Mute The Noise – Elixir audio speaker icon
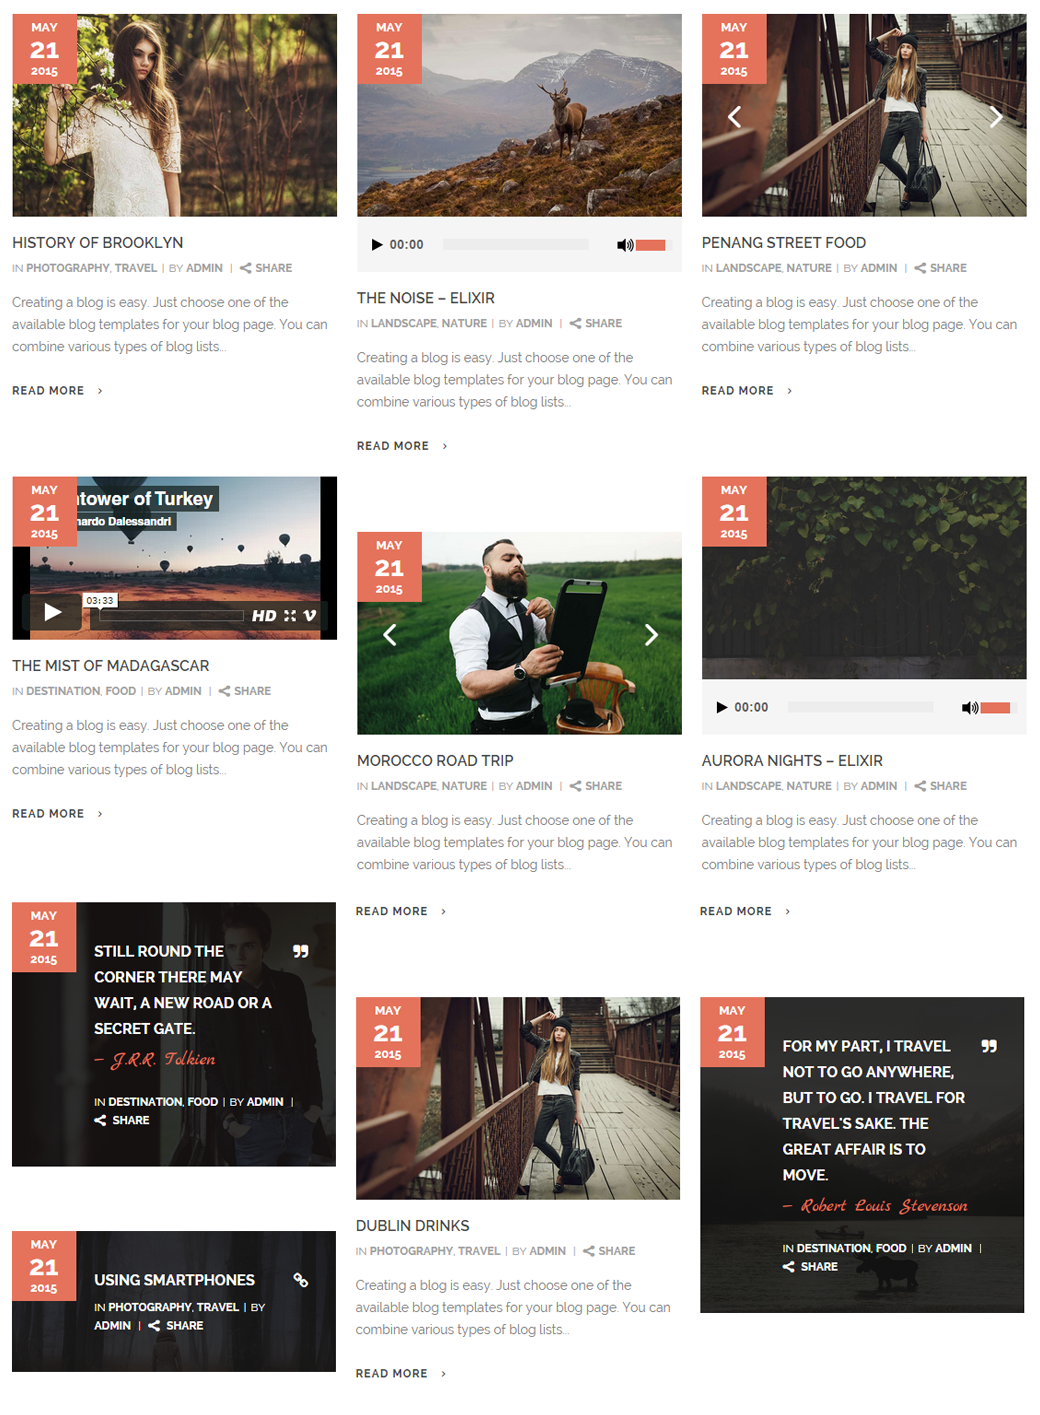The image size is (1040, 1415). tap(625, 245)
